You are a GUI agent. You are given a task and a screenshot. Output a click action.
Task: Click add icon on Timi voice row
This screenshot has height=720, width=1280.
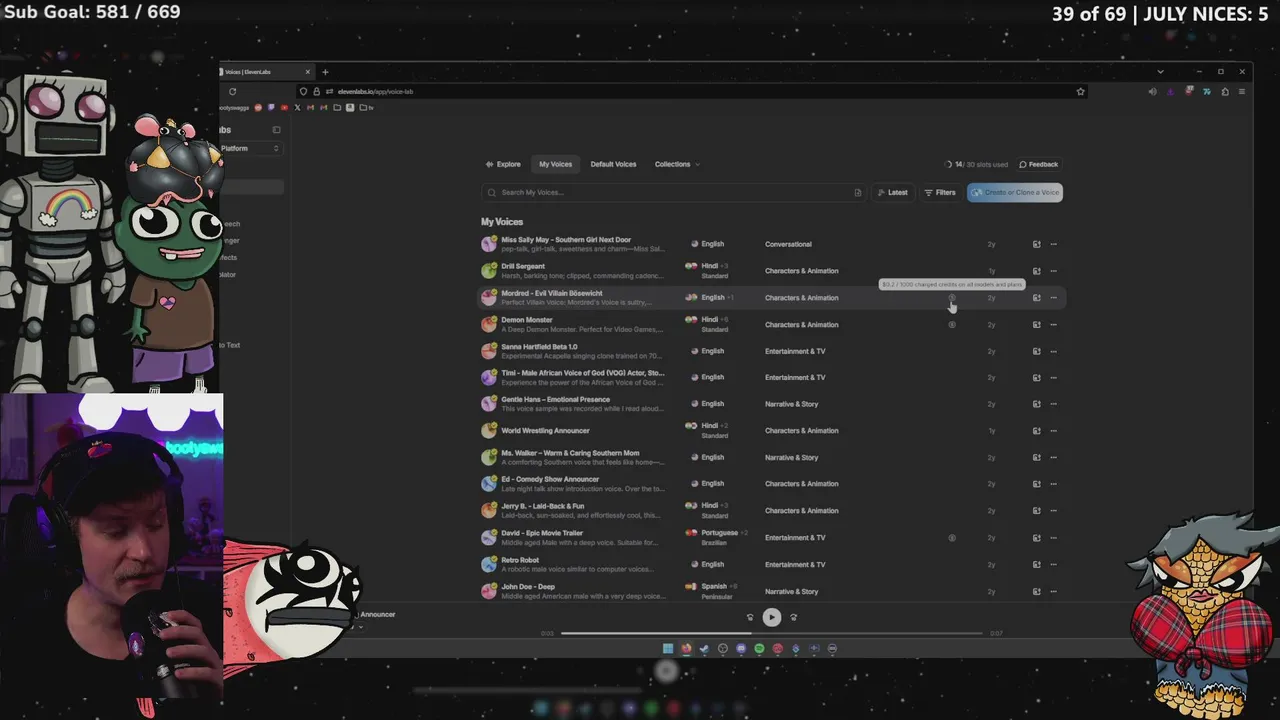1036,378
